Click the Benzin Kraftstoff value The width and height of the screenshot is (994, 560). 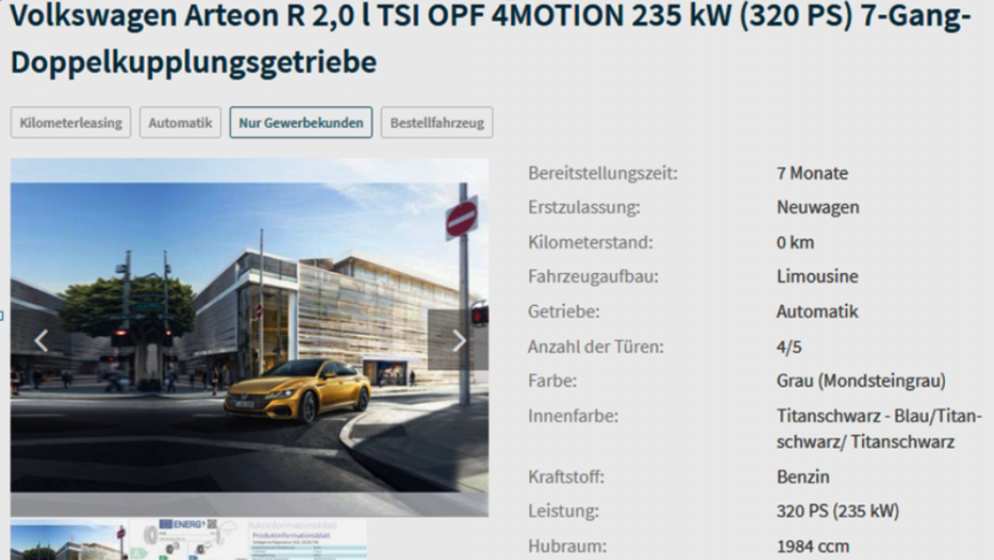pyautogui.click(x=803, y=477)
